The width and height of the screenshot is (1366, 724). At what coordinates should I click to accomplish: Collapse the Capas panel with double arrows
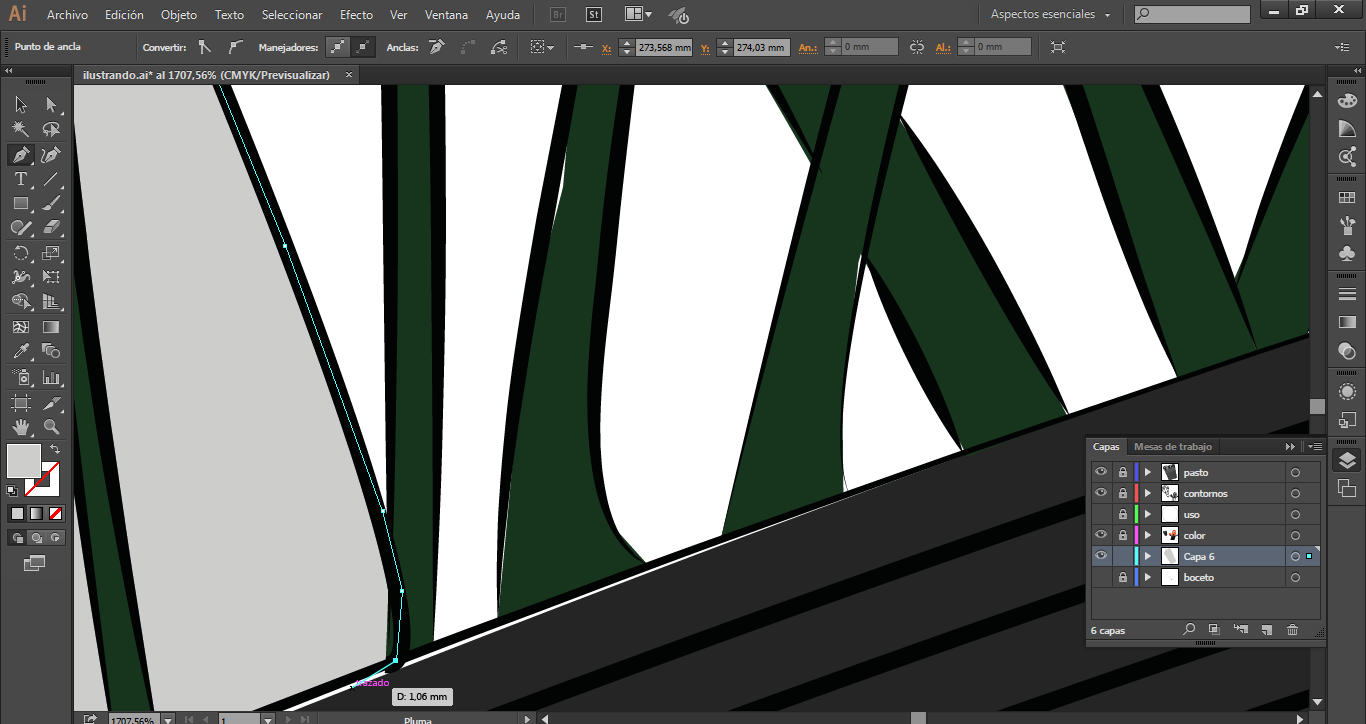click(1291, 447)
